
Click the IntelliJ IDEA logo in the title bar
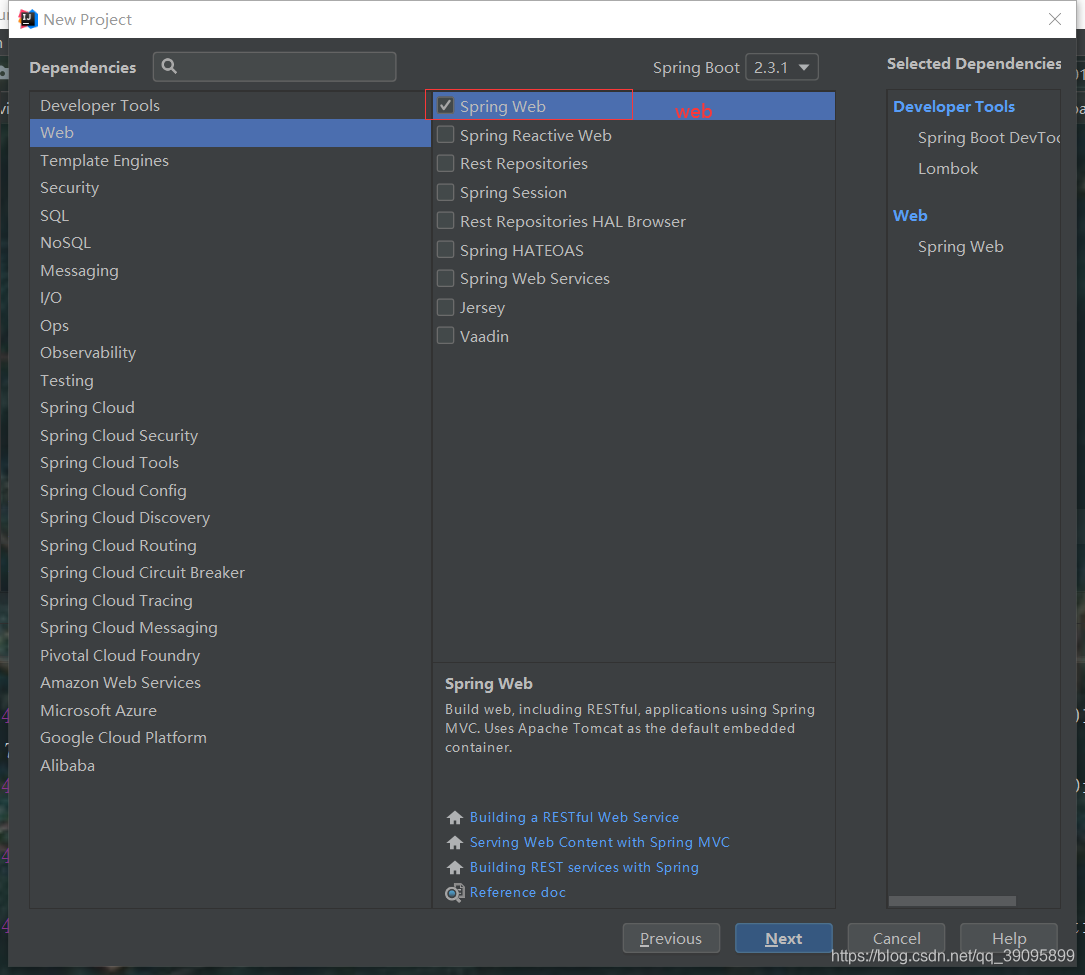(27, 18)
